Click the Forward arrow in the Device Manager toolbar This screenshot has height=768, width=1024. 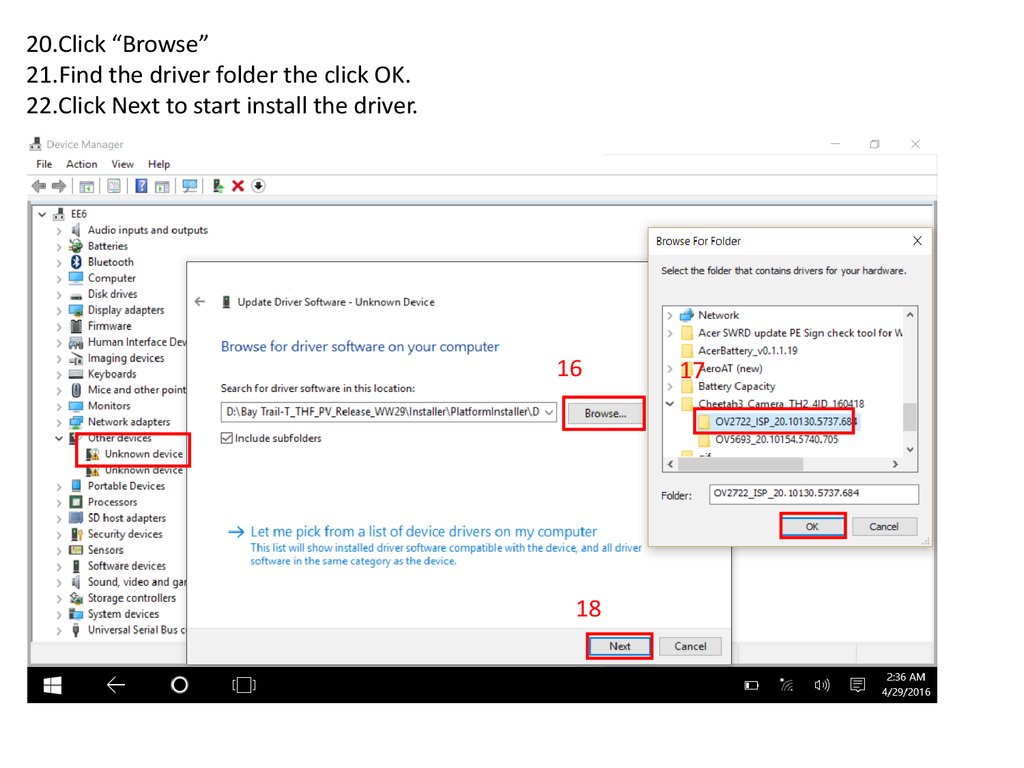(59, 186)
